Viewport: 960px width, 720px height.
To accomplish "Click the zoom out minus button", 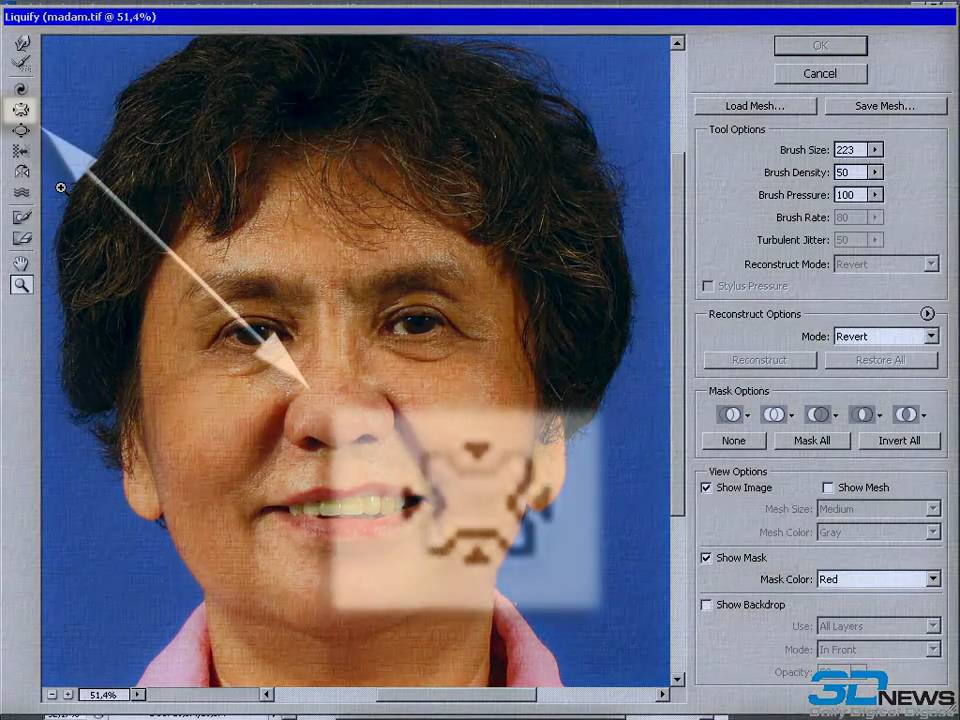I will coord(52,694).
